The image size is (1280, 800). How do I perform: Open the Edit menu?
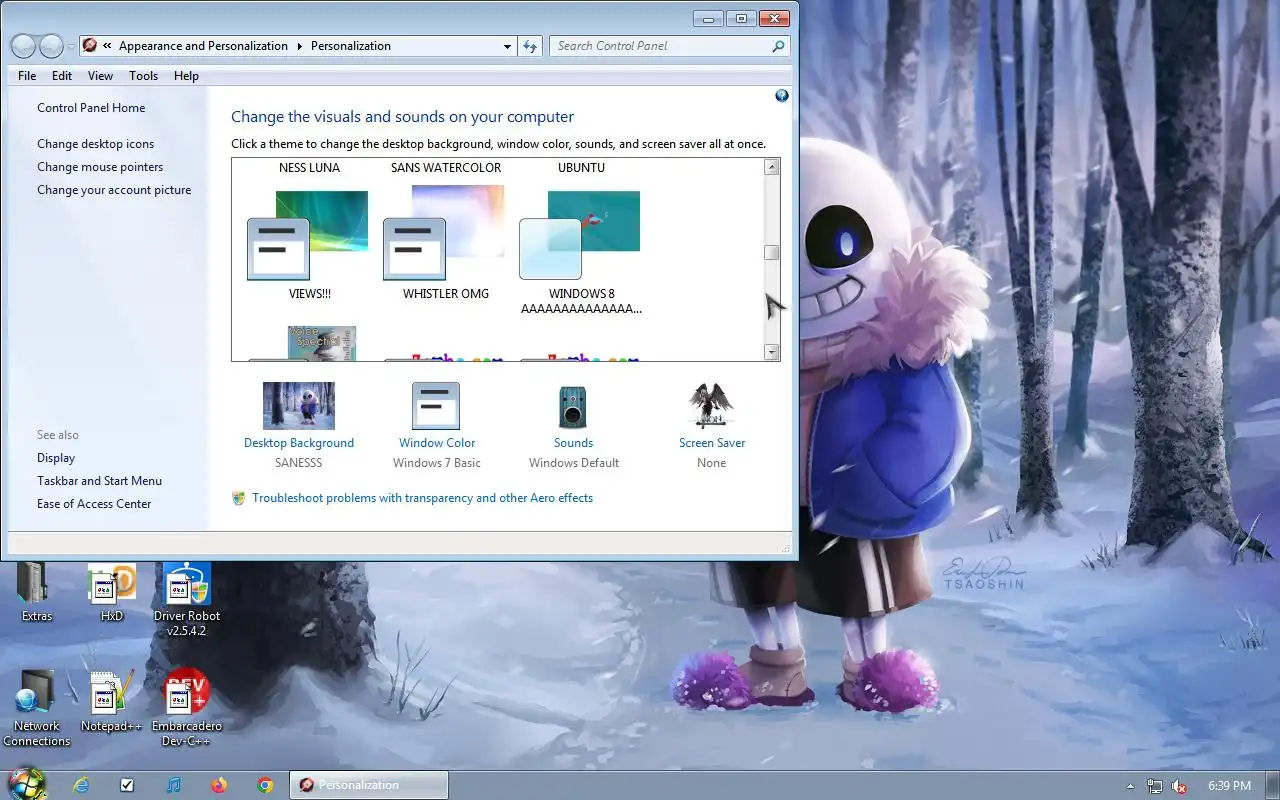[62, 76]
